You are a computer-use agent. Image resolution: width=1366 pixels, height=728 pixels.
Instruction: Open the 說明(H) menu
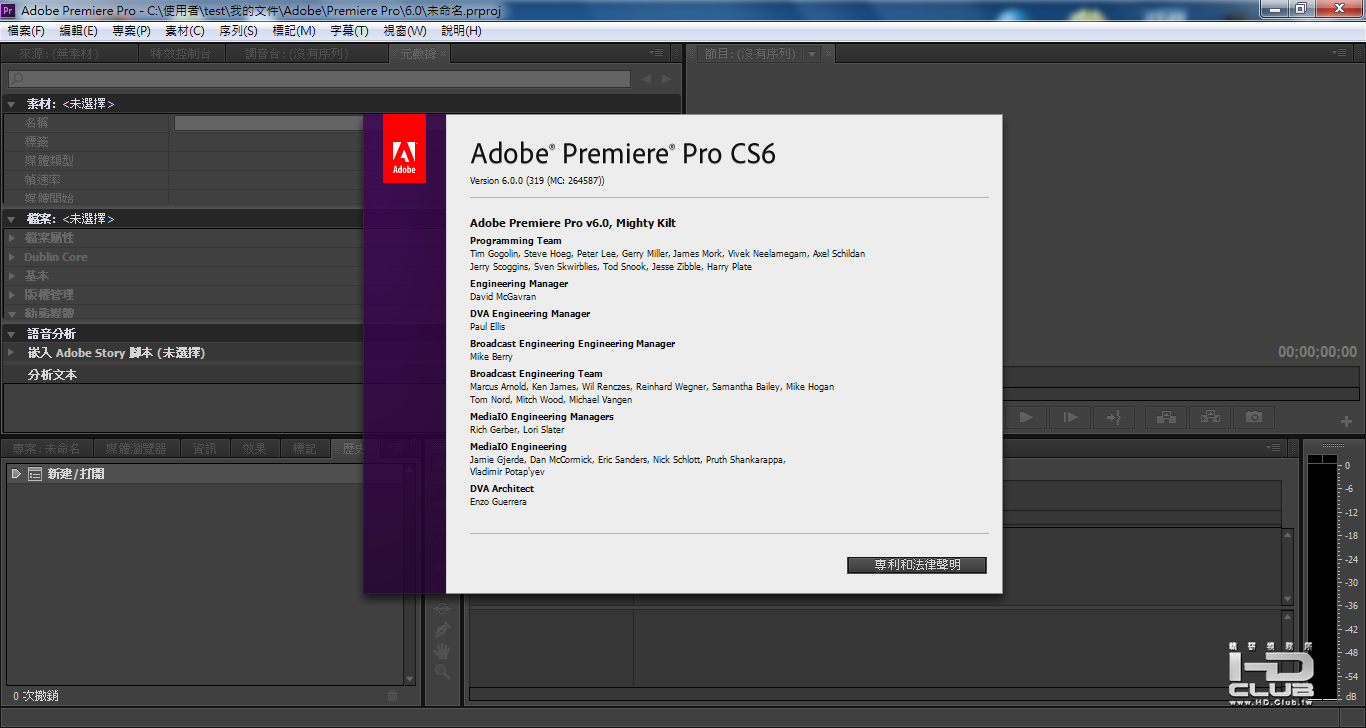pos(460,31)
